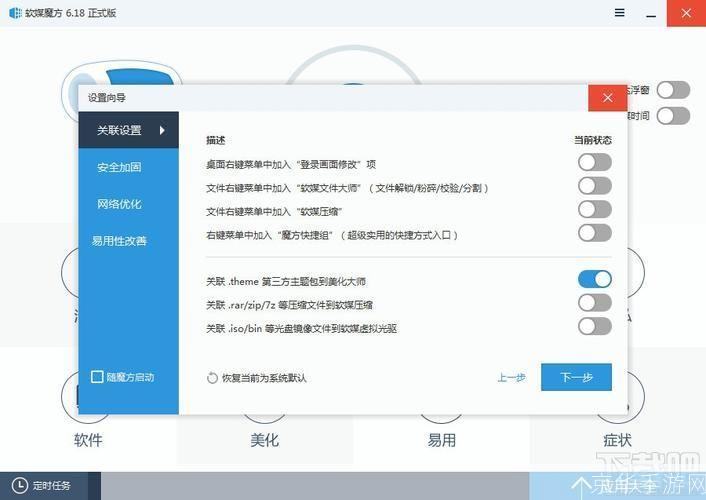Open the 软件 category in main window
This screenshot has width=706, height=500.
[88, 440]
